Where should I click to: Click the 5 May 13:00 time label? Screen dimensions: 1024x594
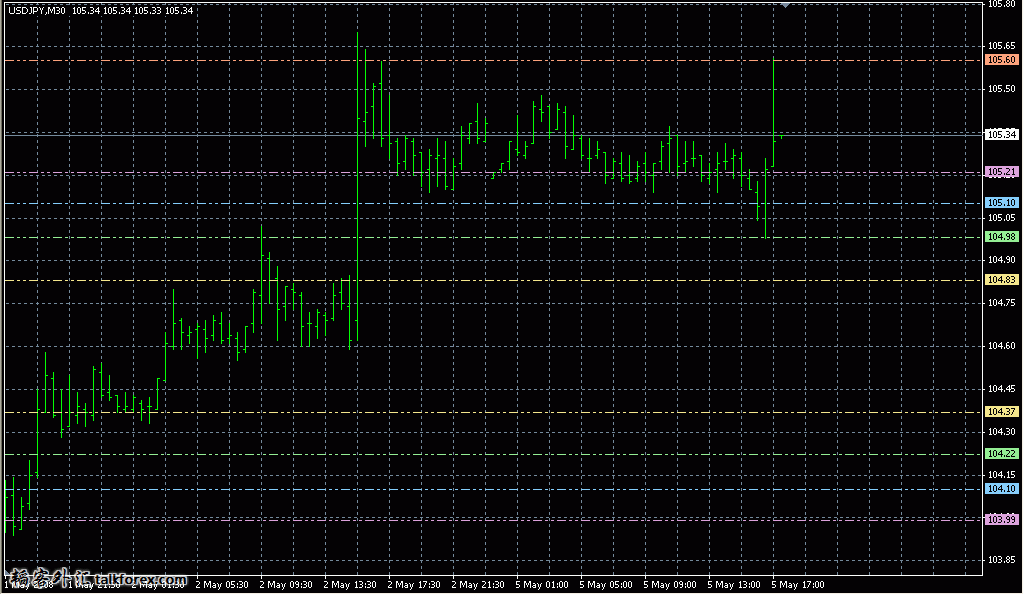(x=734, y=585)
